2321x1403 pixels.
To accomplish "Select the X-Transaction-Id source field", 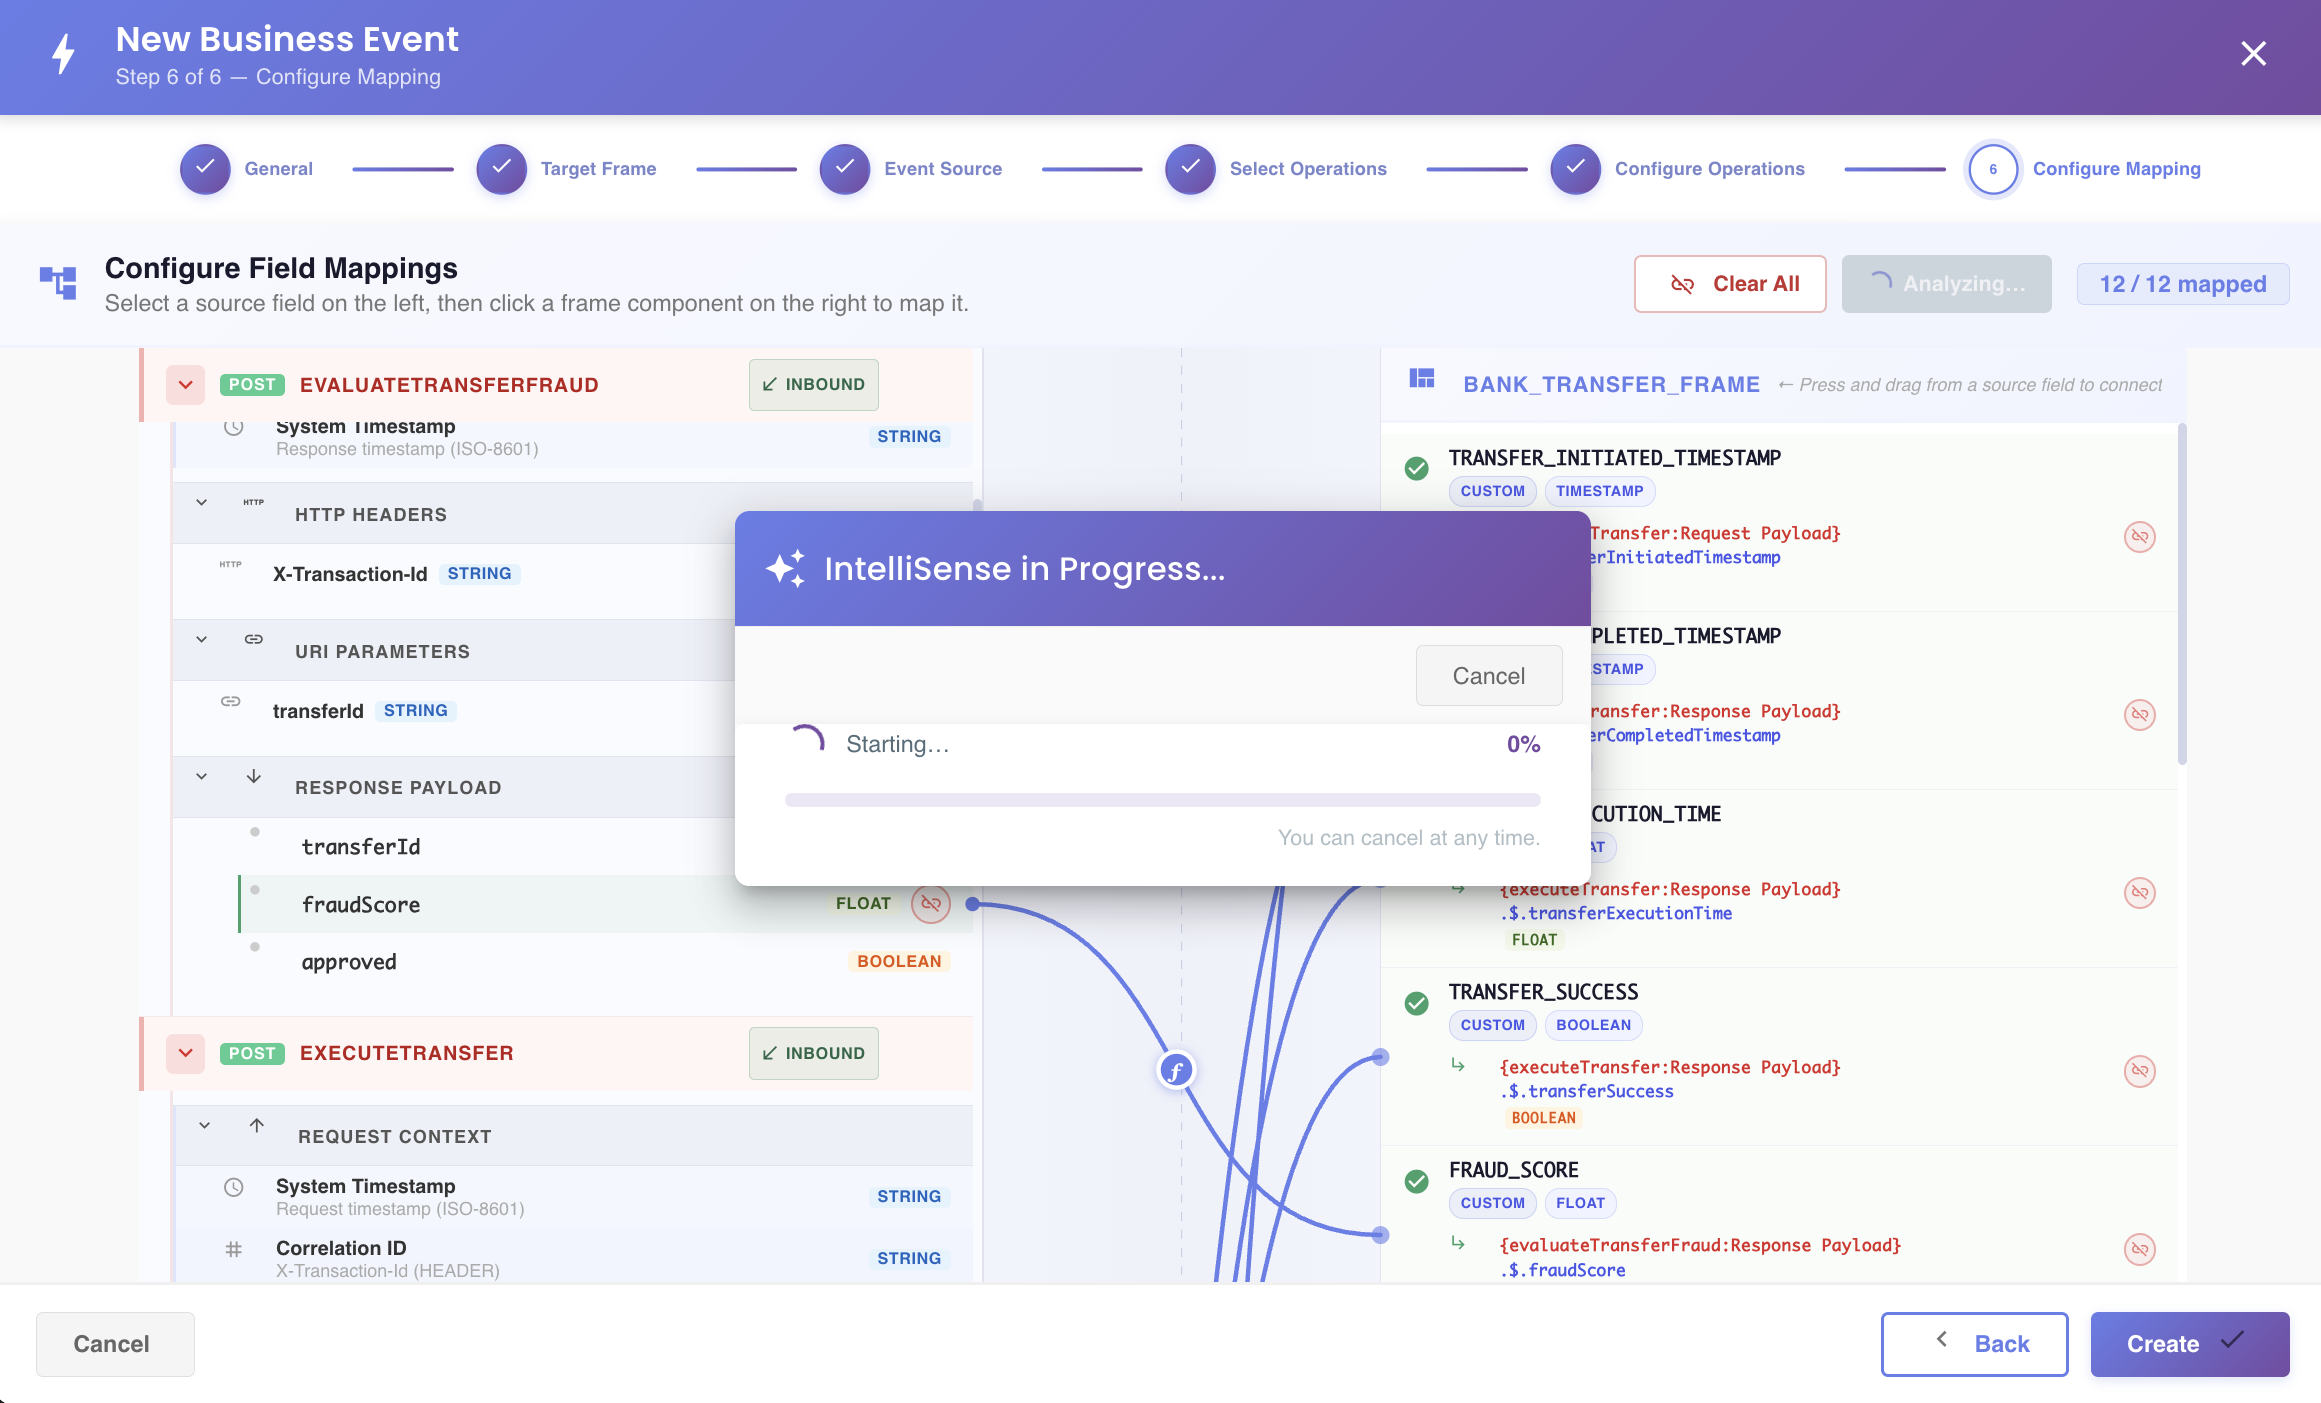I will pyautogui.click(x=454, y=574).
